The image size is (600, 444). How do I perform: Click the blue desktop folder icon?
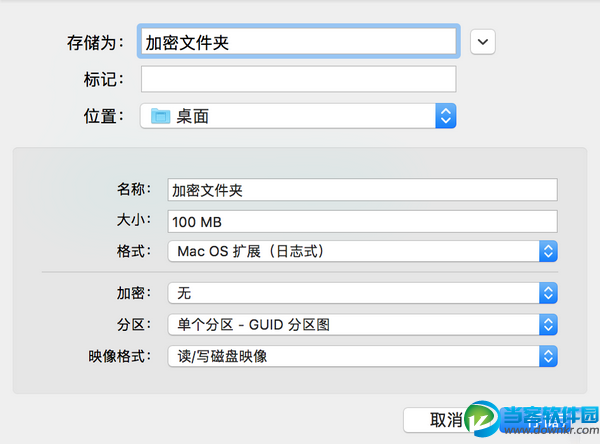[160, 116]
